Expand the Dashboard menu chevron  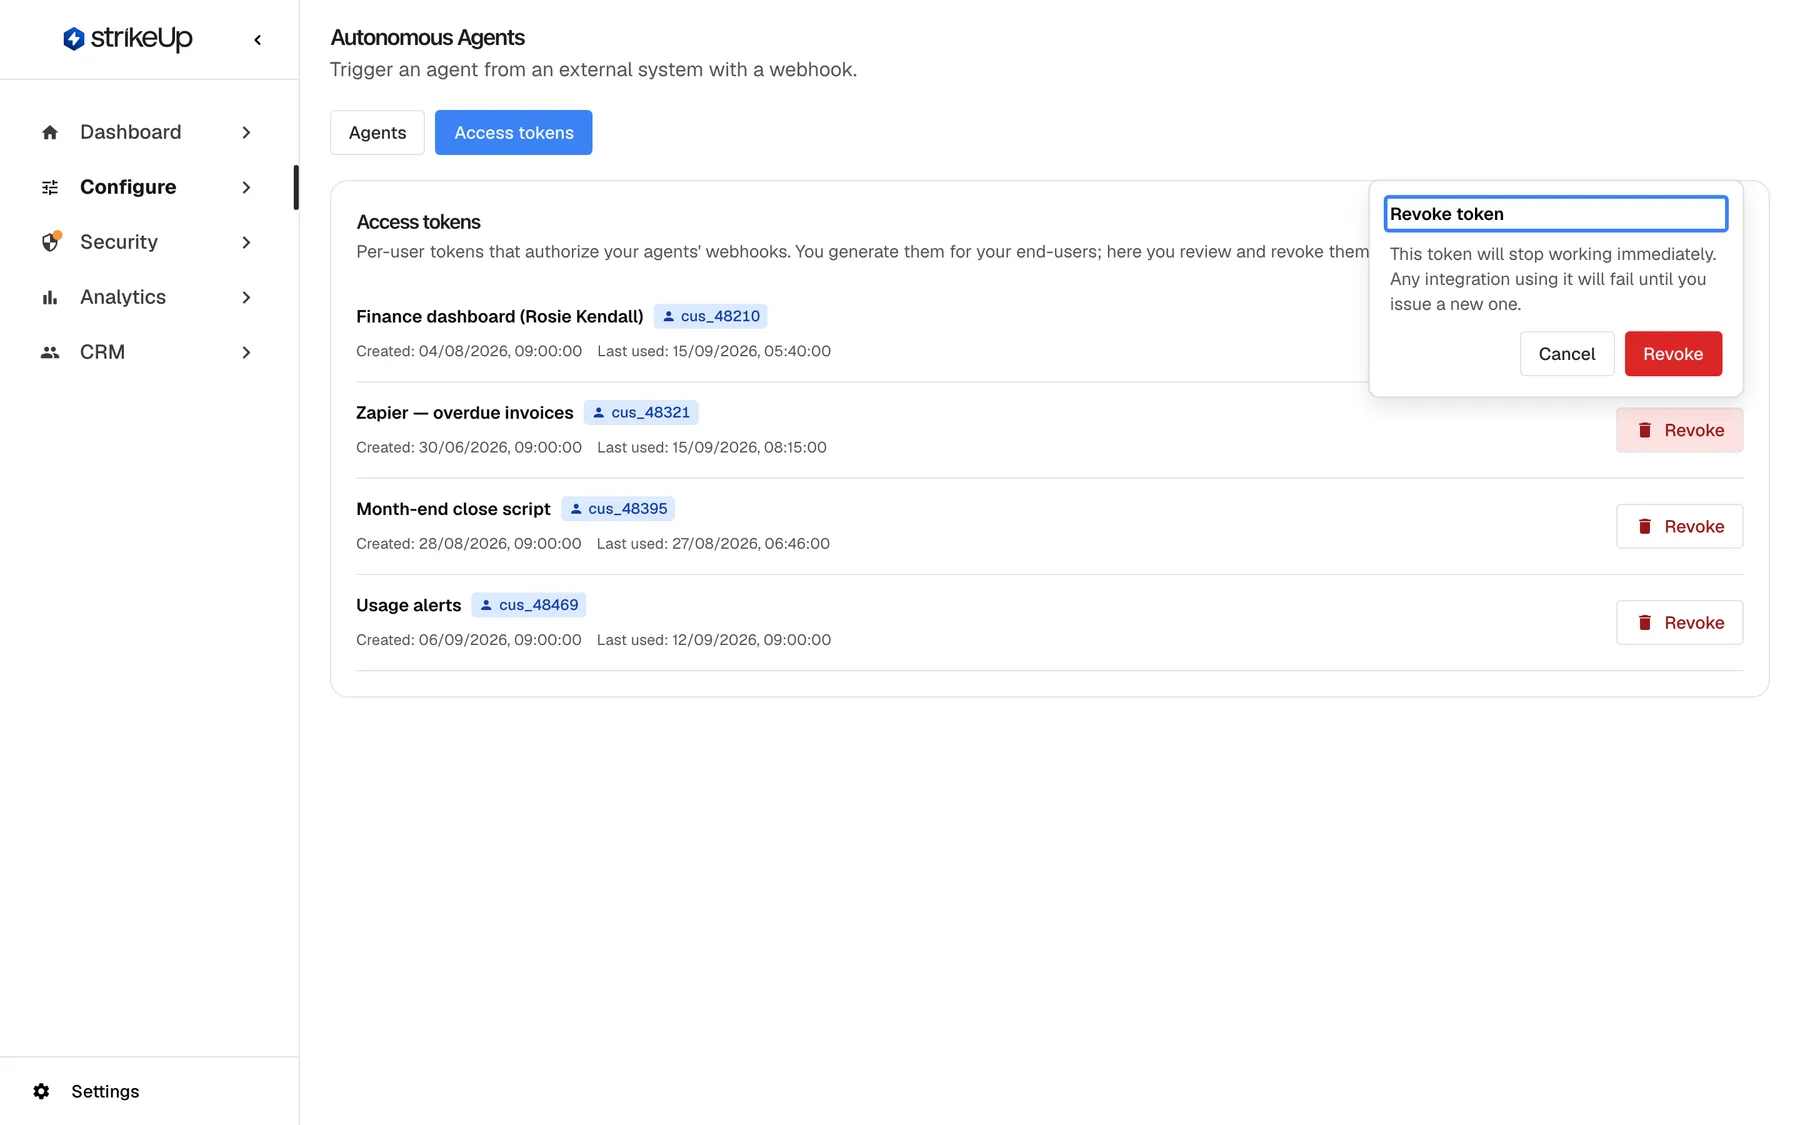pos(246,132)
